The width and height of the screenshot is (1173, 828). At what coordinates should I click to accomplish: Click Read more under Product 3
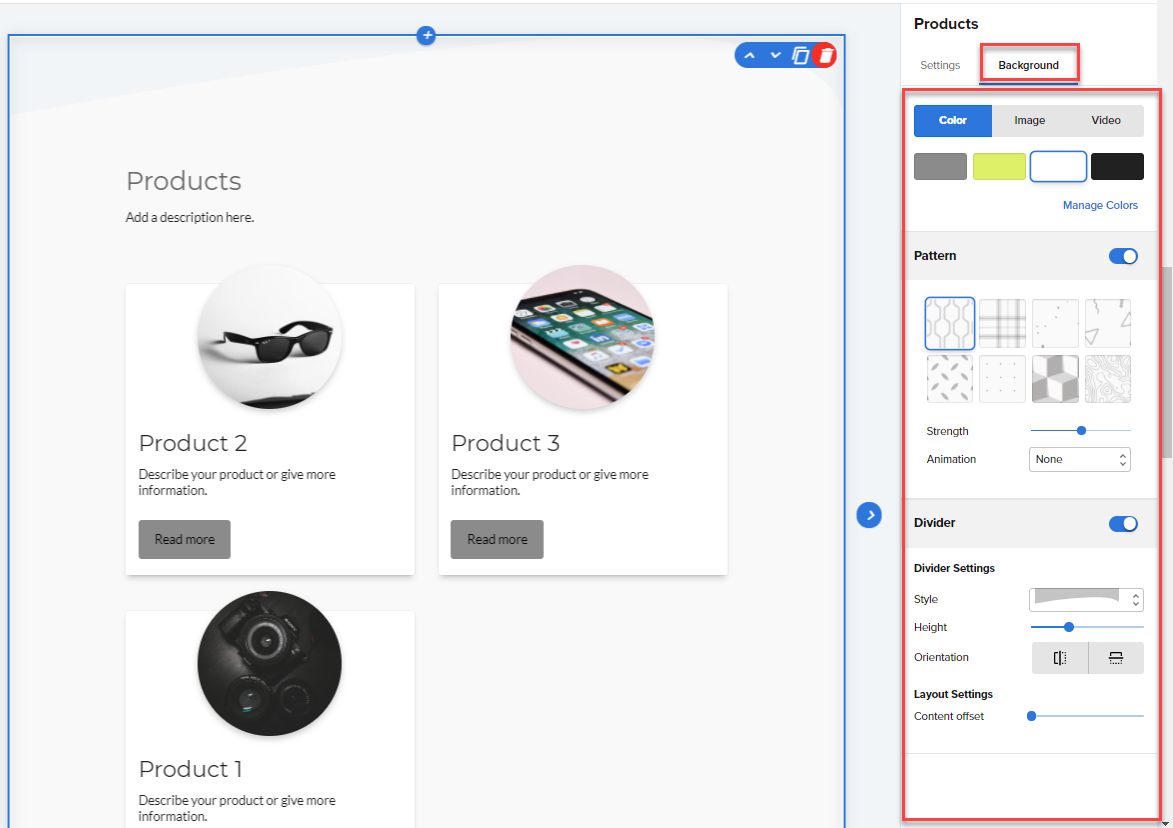(497, 539)
